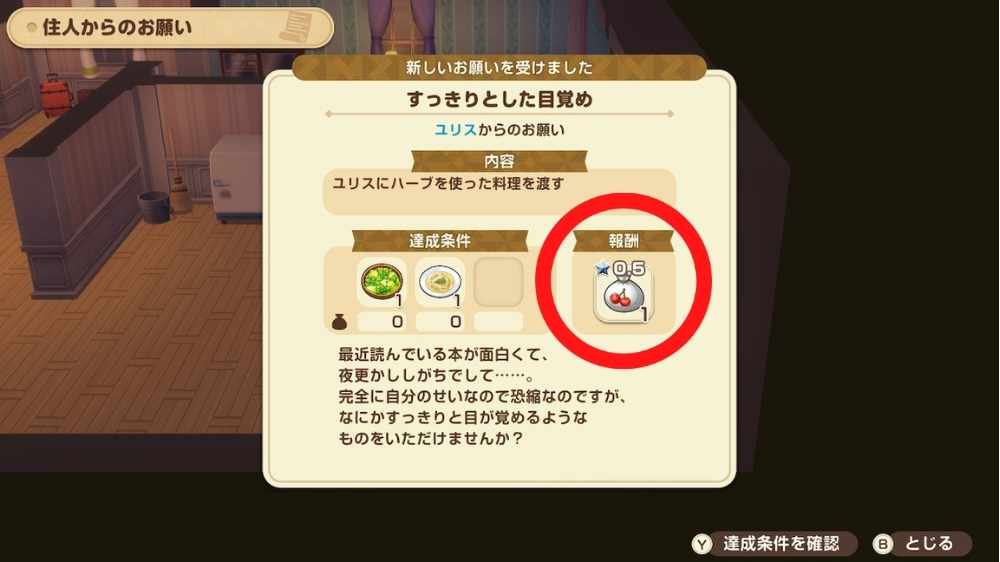Viewport: 1000px width, 562px height.
Task: Select the cherry reward bag icon
Action: pyautogui.click(x=621, y=294)
